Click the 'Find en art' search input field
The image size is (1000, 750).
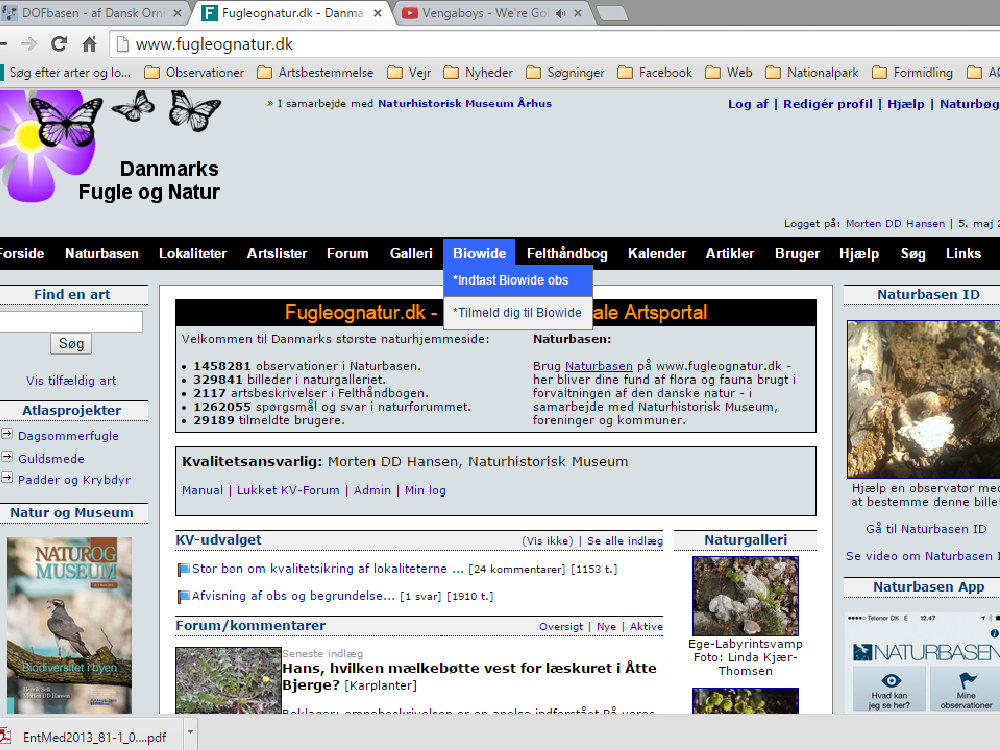pos(70,322)
